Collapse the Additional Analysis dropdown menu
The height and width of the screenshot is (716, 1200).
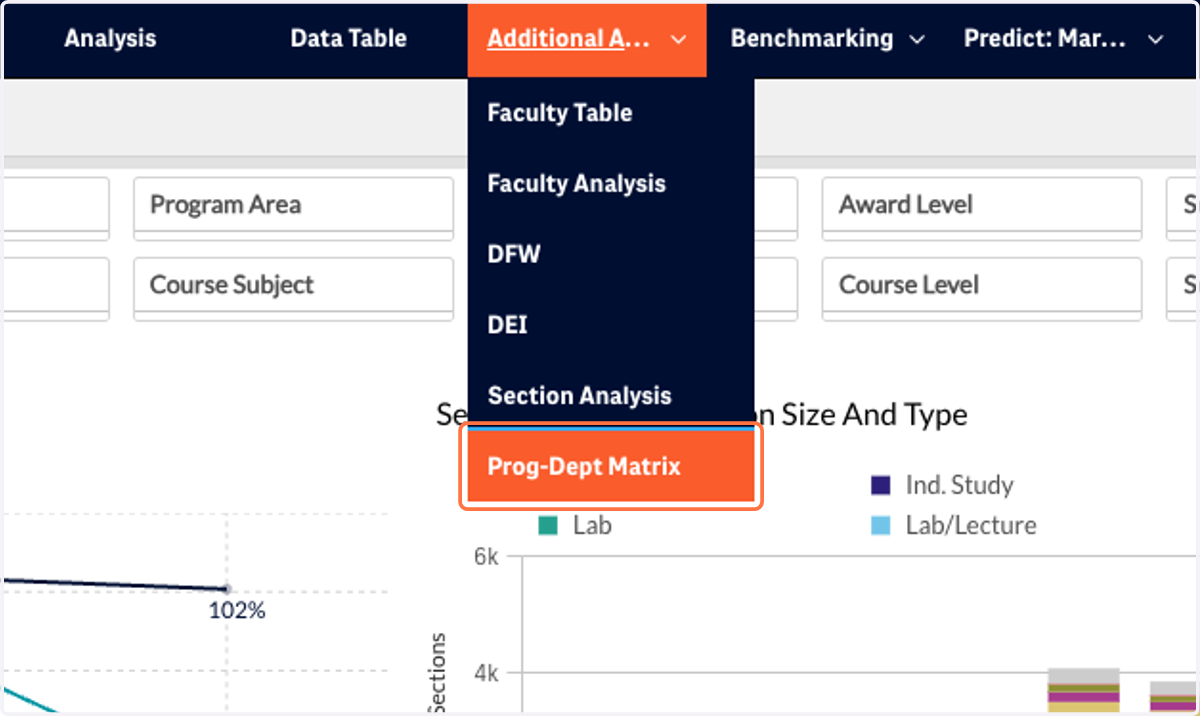(587, 40)
